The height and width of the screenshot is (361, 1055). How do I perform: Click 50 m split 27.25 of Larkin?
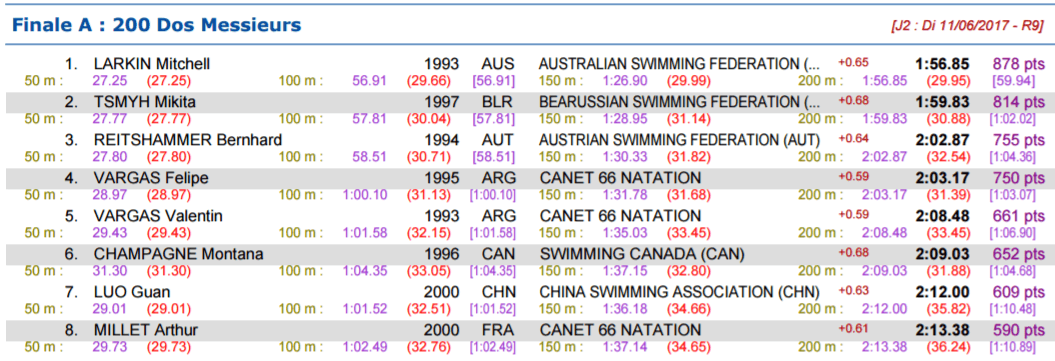coord(109,81)
